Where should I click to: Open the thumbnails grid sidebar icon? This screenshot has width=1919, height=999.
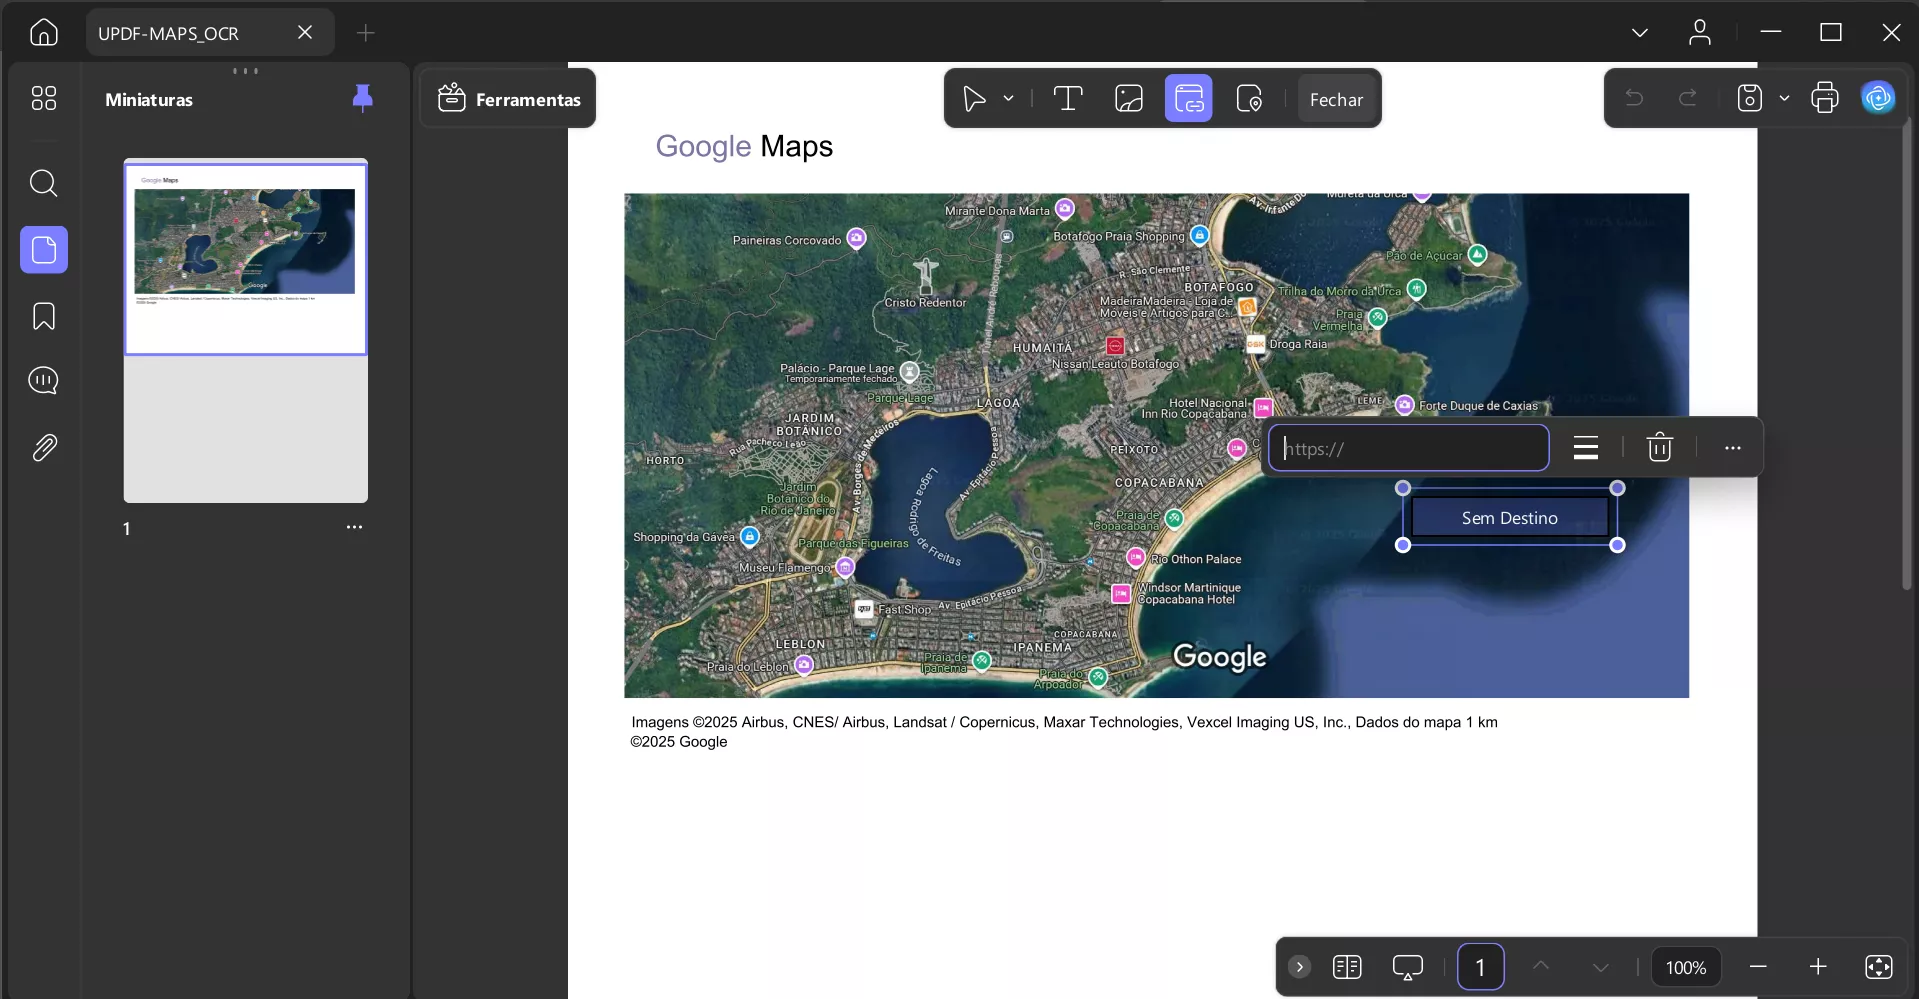click(44, 98)
